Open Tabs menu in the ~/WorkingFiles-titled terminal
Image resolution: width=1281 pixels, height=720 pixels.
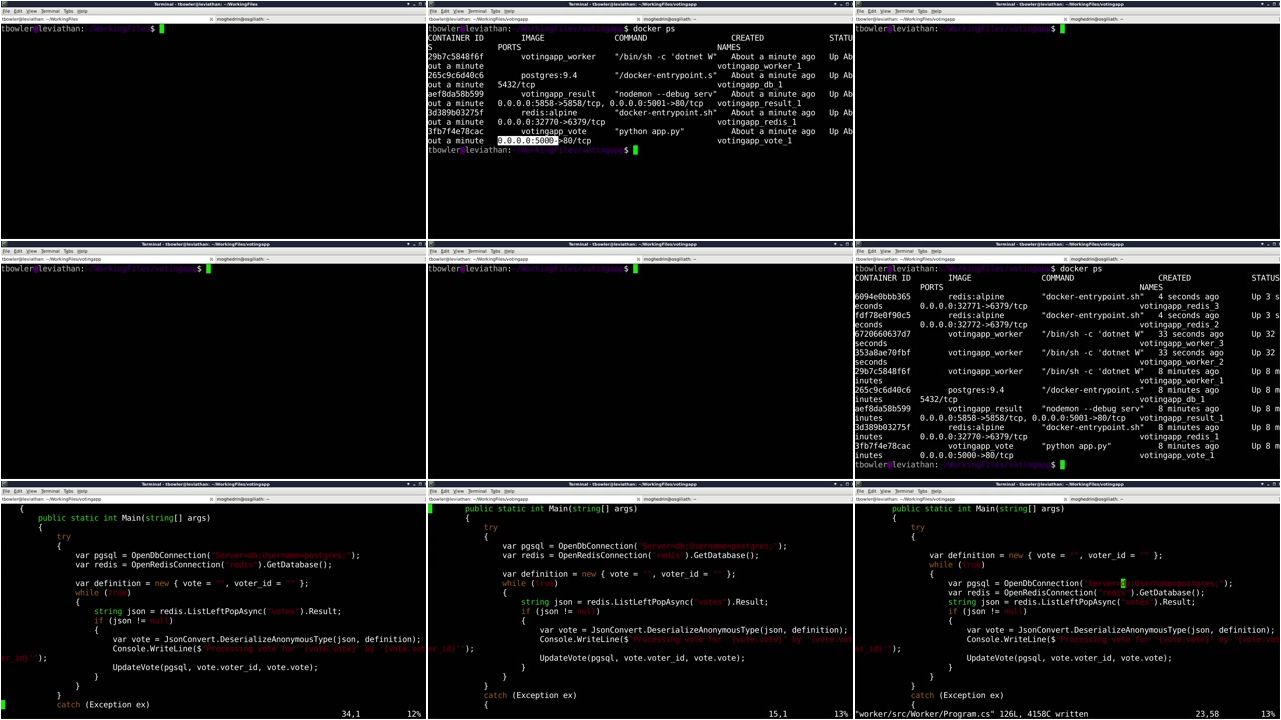[68, 11]
